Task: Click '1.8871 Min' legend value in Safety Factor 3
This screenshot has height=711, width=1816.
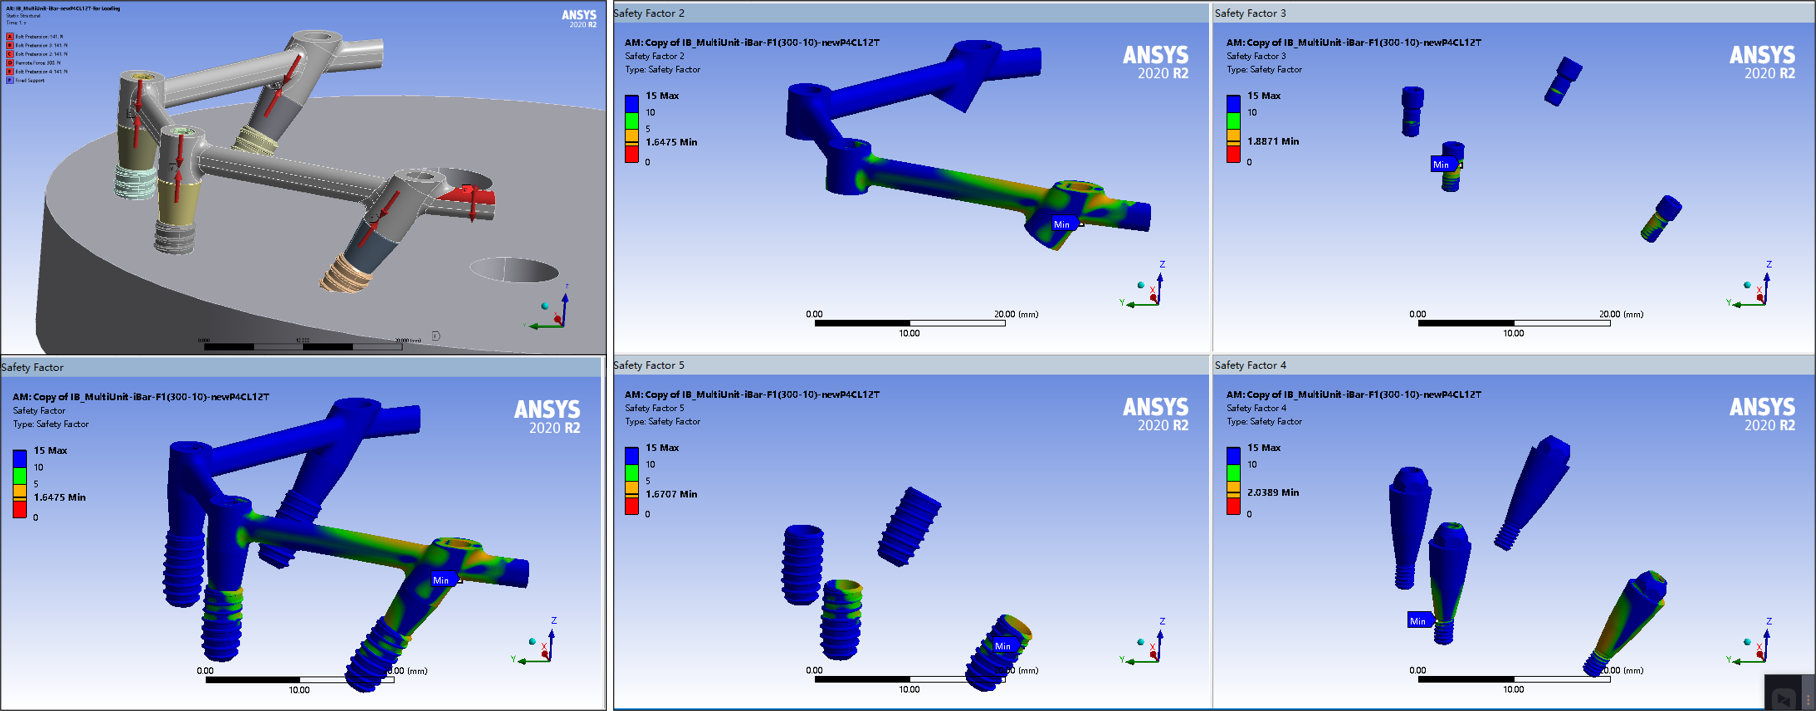Action: (1273, 142)
